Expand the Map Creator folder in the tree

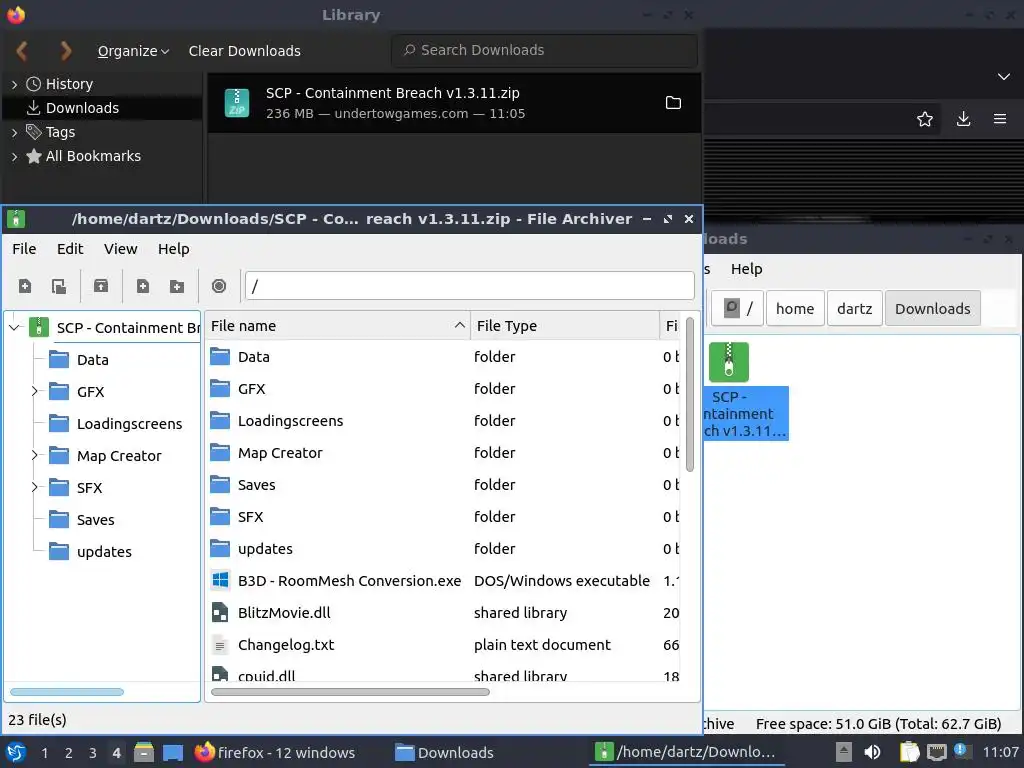(35, 455)
